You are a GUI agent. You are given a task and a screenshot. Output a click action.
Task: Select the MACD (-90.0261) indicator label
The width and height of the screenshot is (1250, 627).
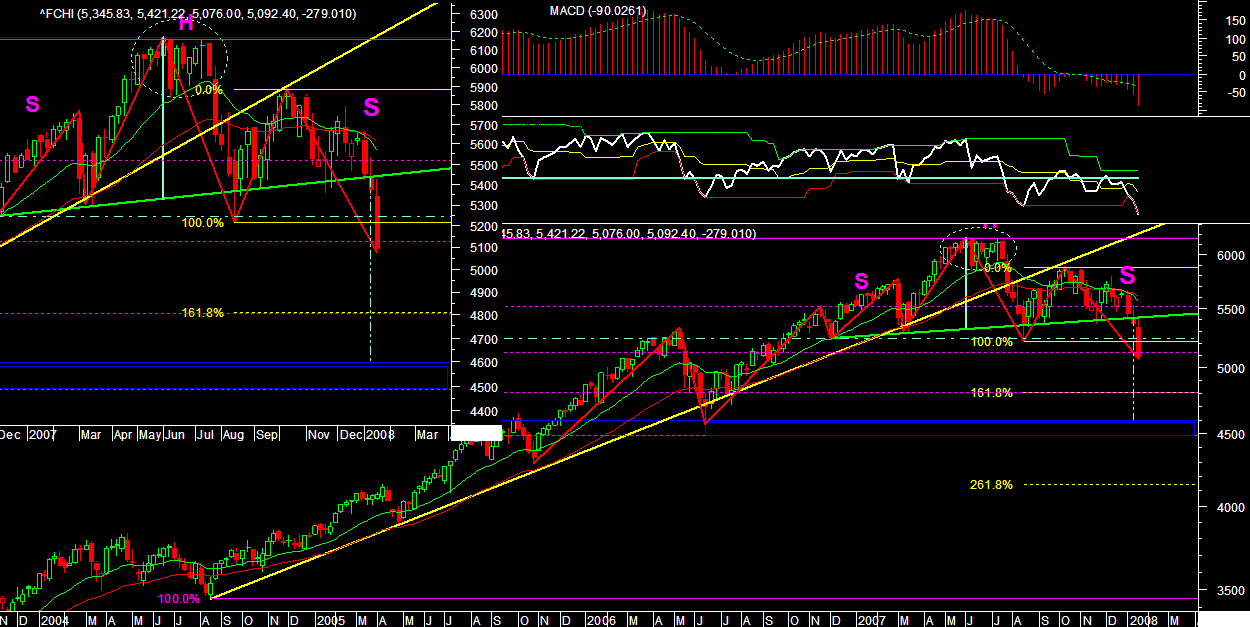[x=598, y=11]
